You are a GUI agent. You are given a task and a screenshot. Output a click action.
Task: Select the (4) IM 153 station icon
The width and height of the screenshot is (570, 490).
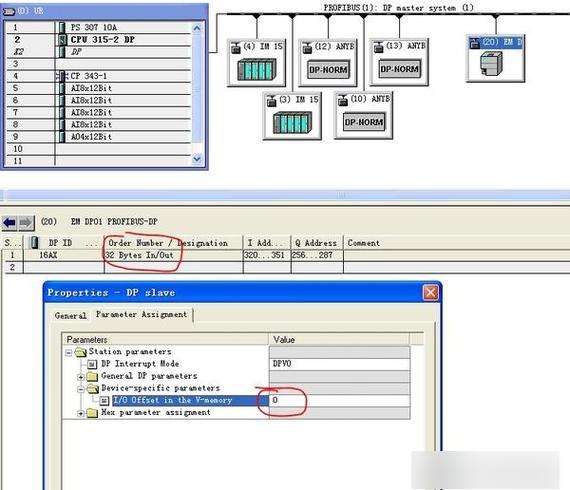[x=257, y=63]
